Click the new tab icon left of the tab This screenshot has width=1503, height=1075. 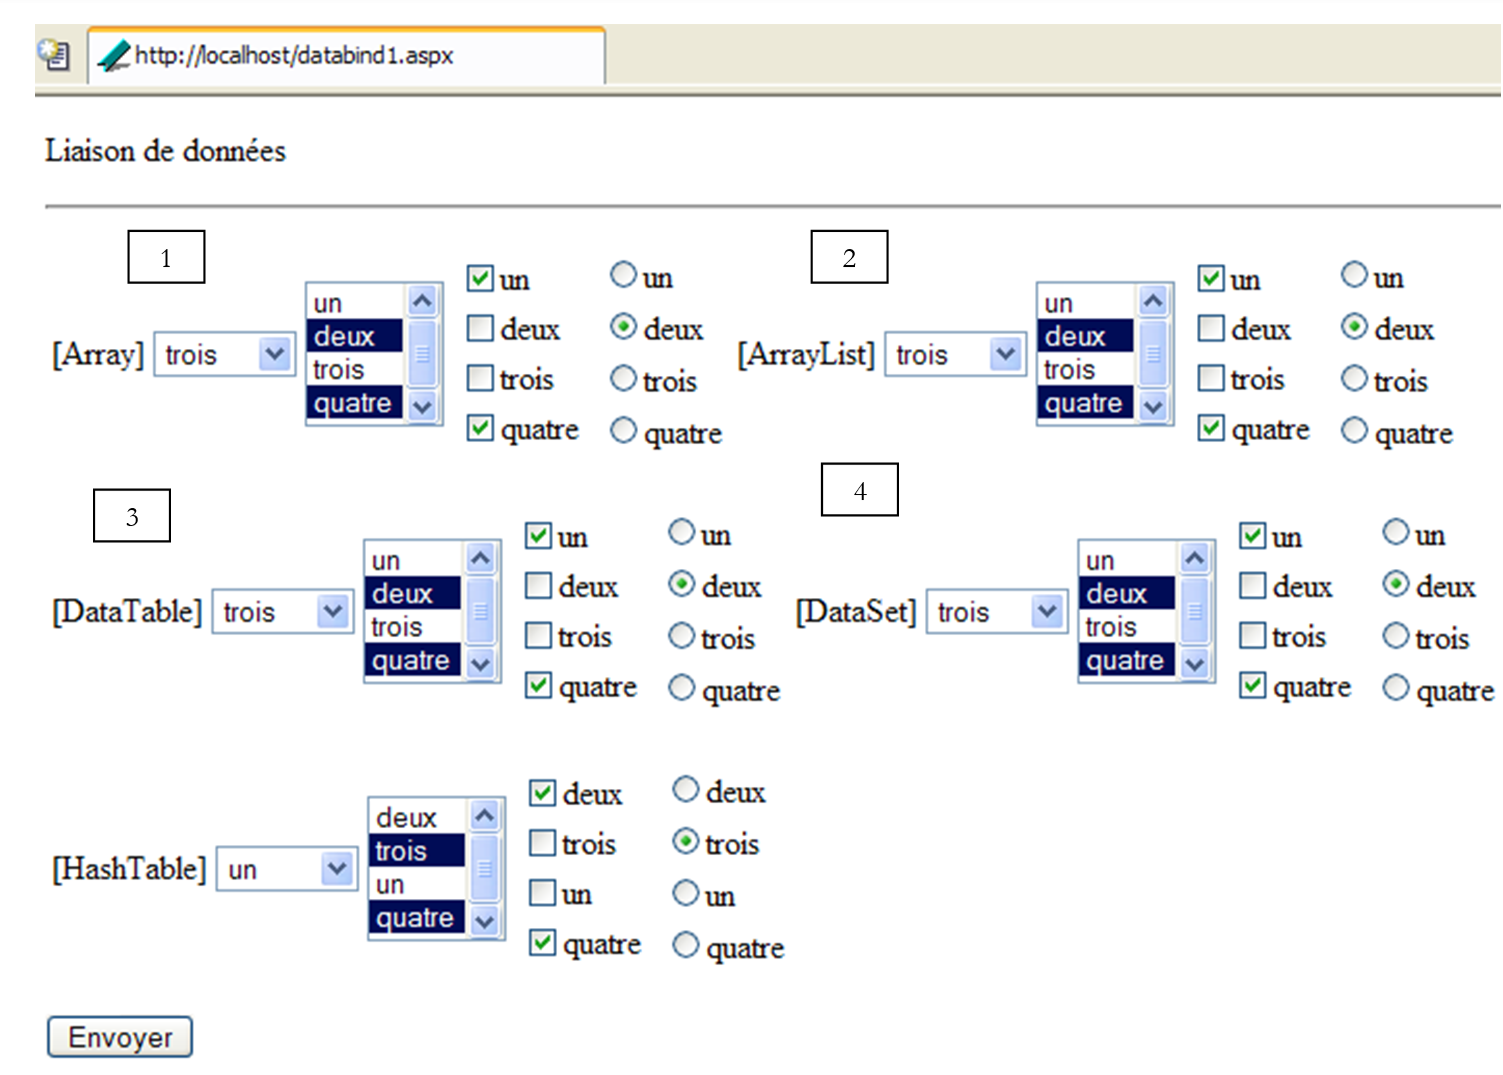pyautogui.click(x=54, y=55)
